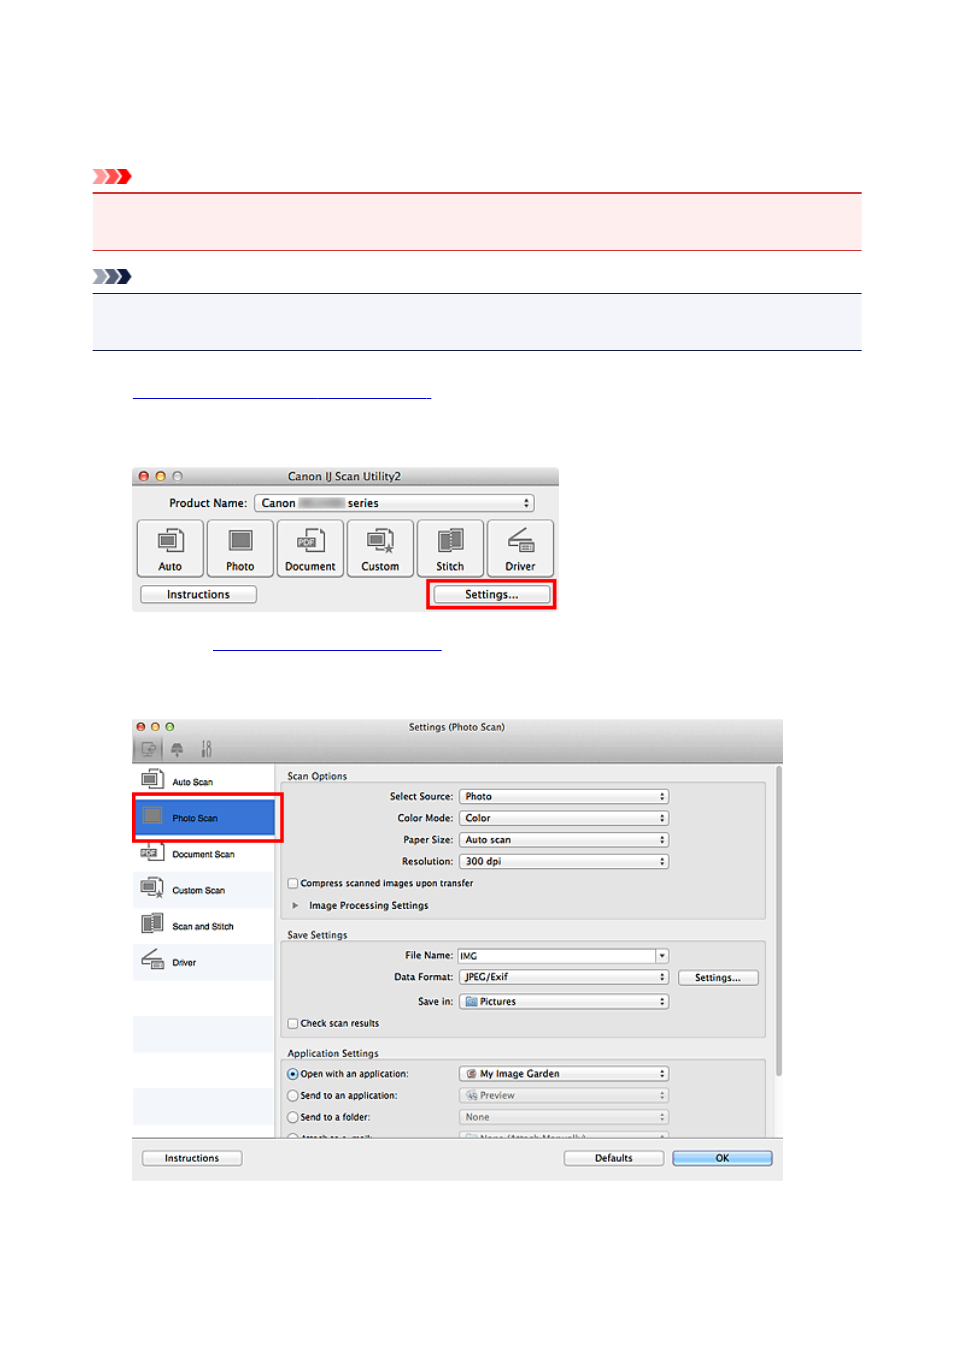Click the OK button
This screenshot has width=954, height=1350.
(x=722, y=1158)
